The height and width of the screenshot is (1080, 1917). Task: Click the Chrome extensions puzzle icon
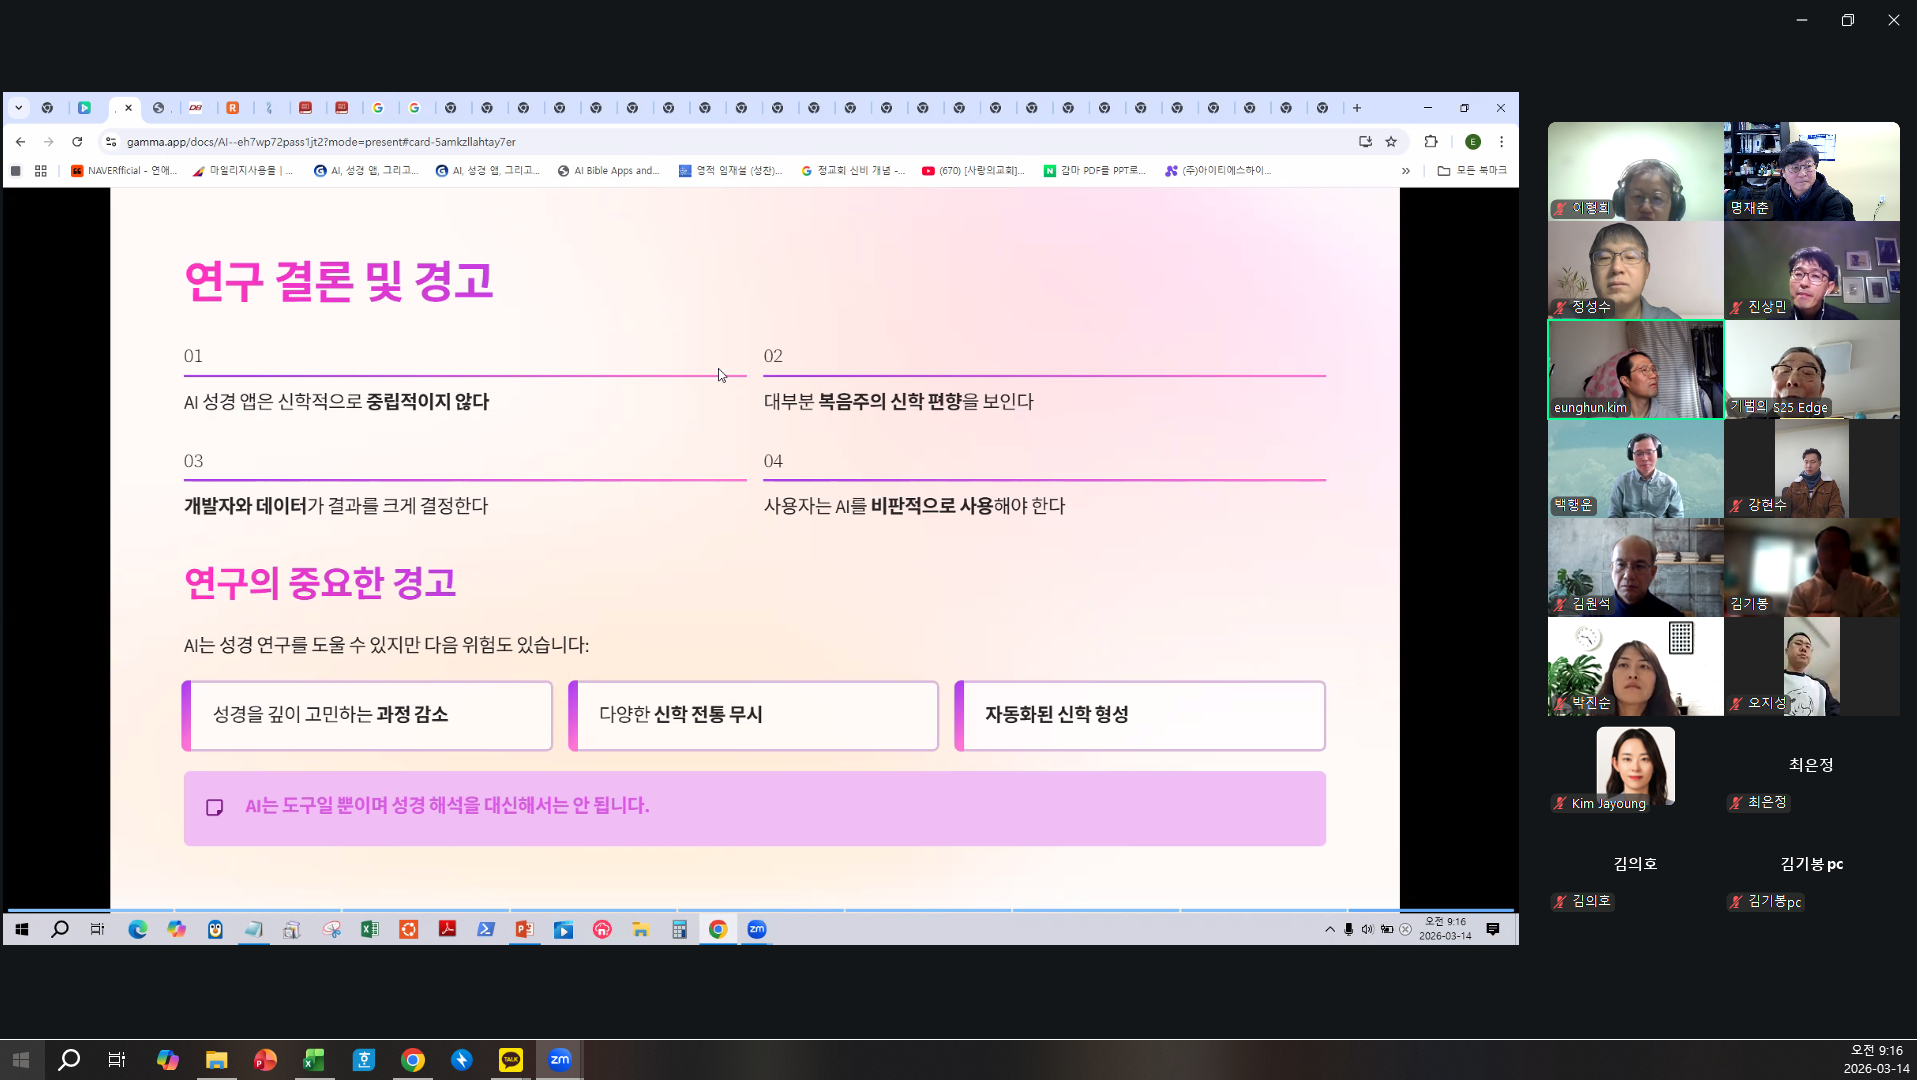(1431, 142)
